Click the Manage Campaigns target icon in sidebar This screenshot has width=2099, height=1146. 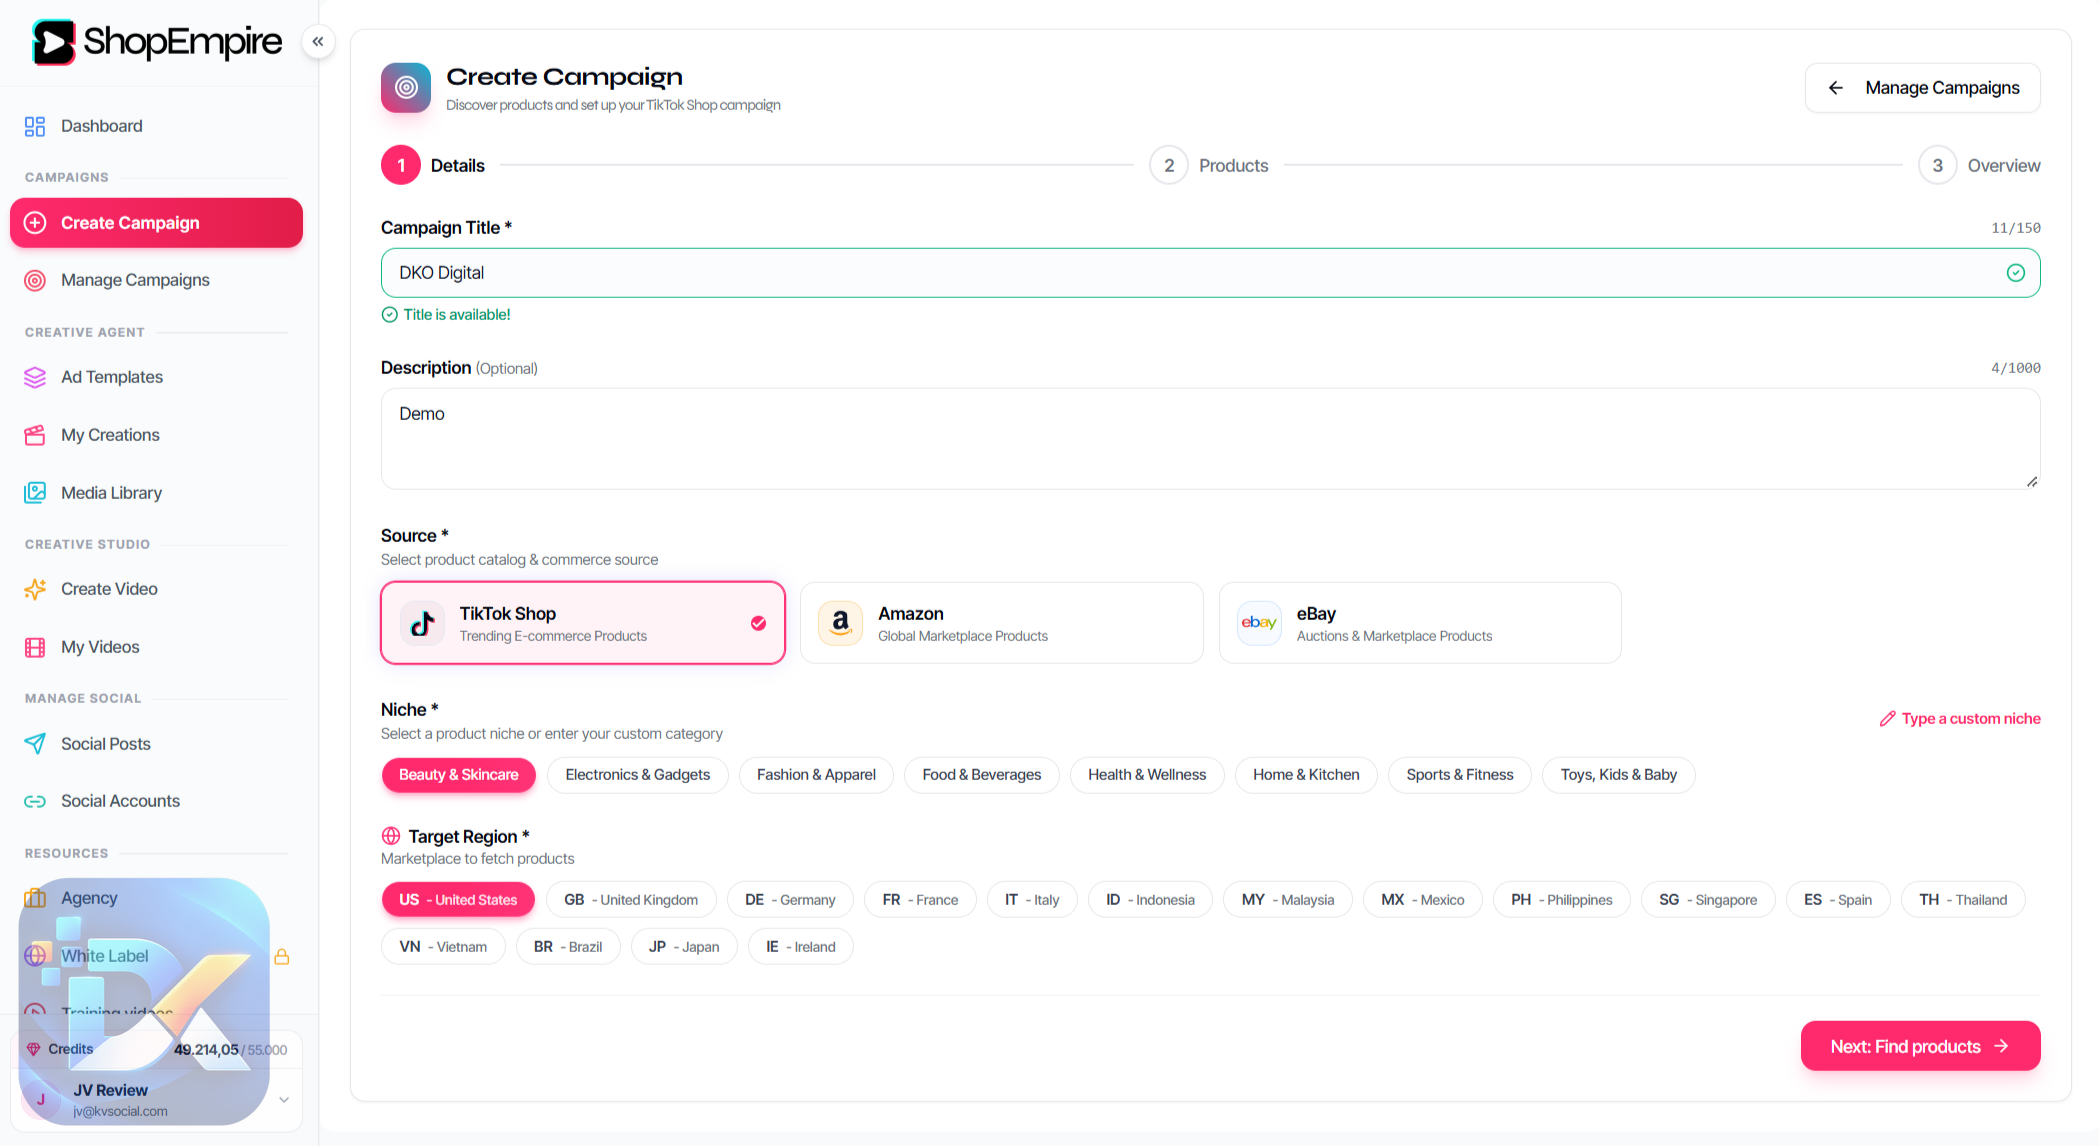pos(35,280)
